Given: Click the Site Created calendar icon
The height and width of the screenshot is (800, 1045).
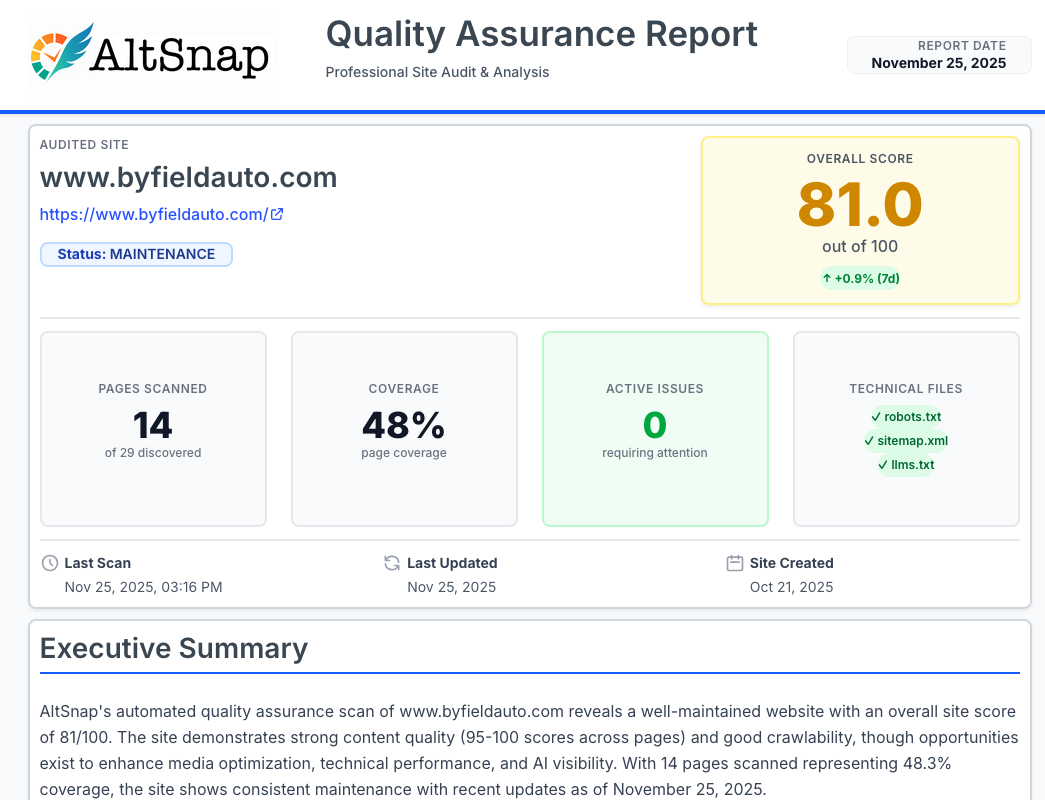Looking at the screenshot, I should [x=735, y=563].
